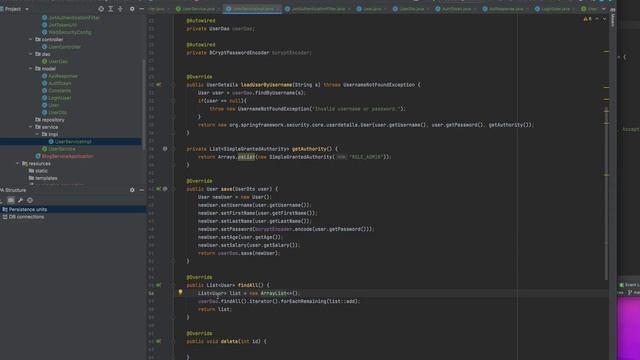This screenshot has height=360, width=640.
Task: Click the warnings indicator in editor corner
Action: tap(587, 19)
